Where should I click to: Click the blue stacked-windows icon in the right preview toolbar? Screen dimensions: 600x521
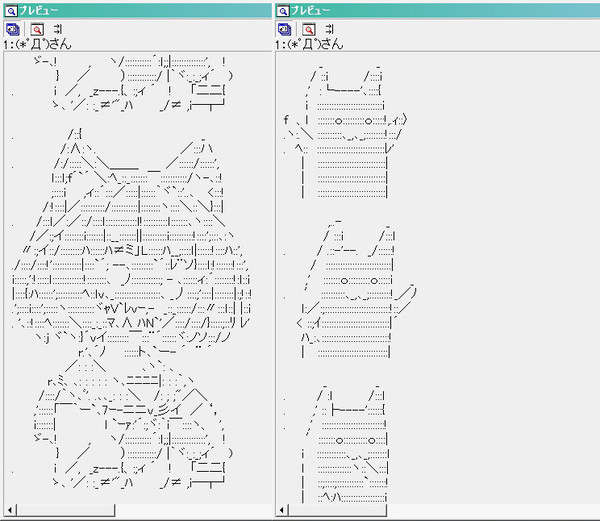pos(285,29)
